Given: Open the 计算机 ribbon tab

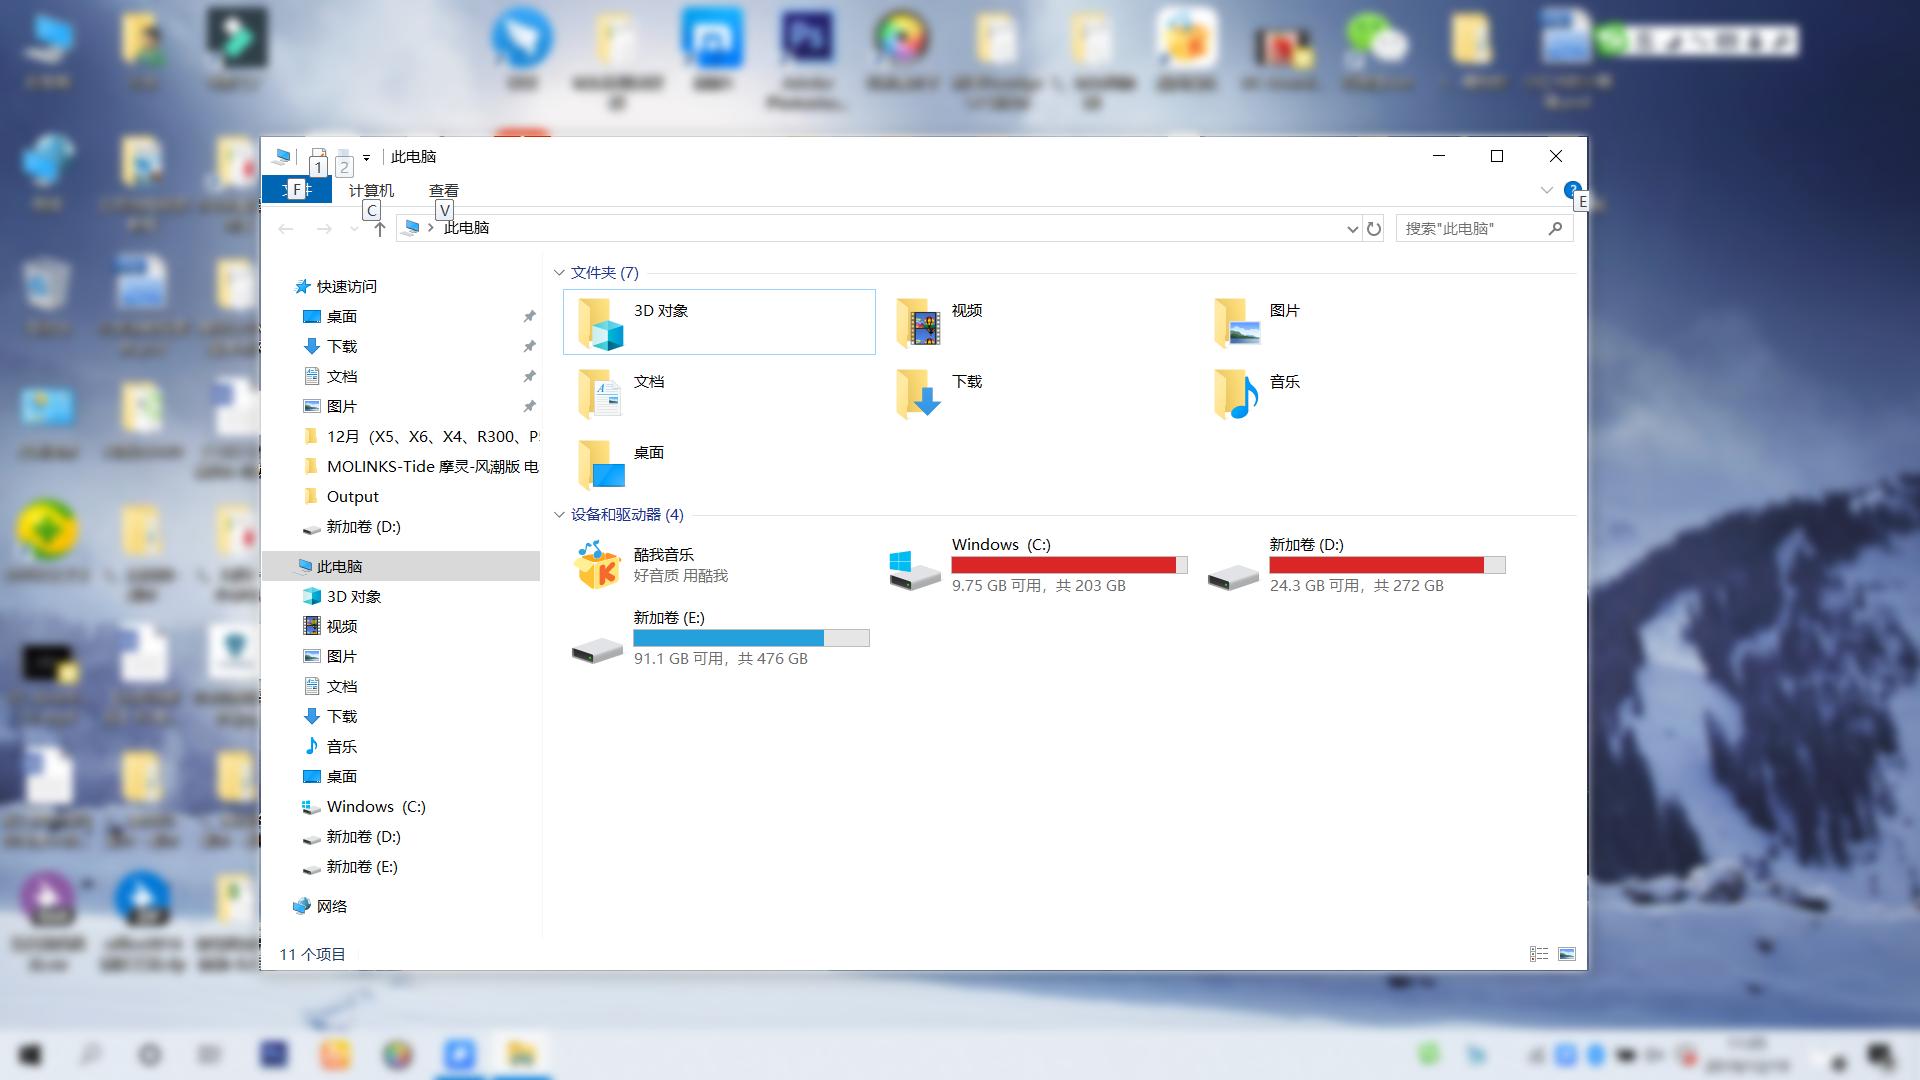Looking at the screenshot, I should [x=371, y=190].
